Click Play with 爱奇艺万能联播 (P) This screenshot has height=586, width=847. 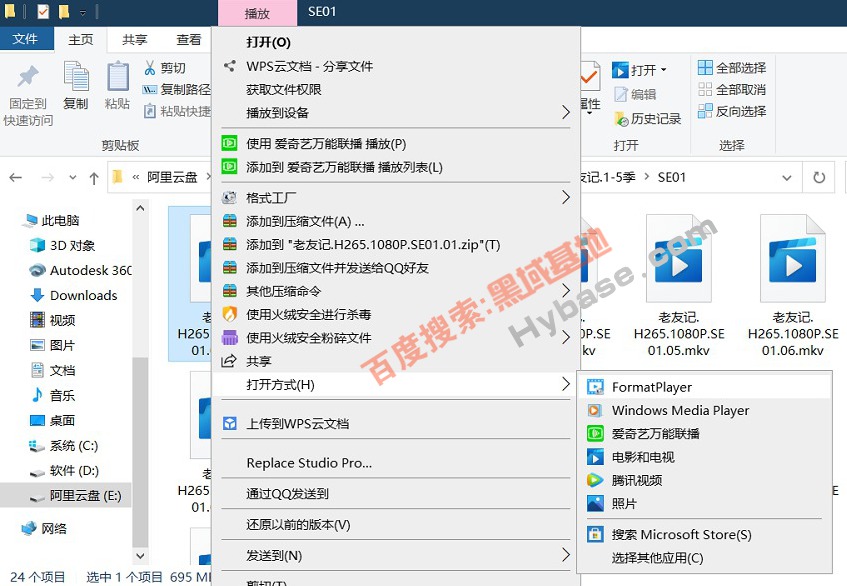[395, 144]
